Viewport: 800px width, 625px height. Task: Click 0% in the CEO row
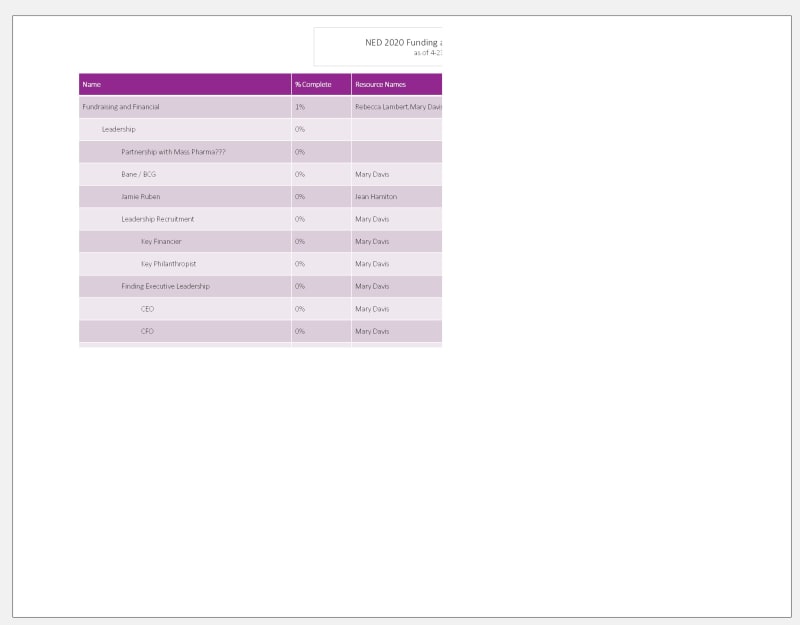(x=299, y=309)
